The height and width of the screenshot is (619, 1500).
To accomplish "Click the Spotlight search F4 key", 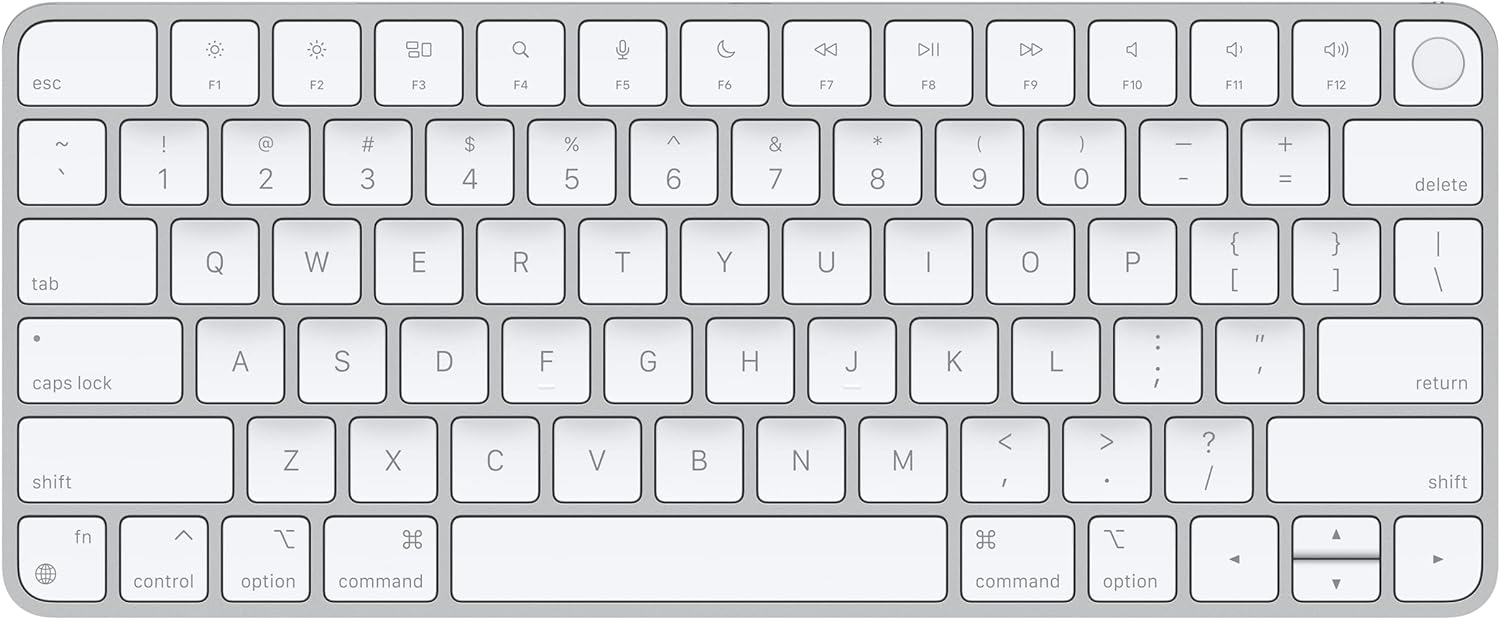I will [x=521, y=63].
